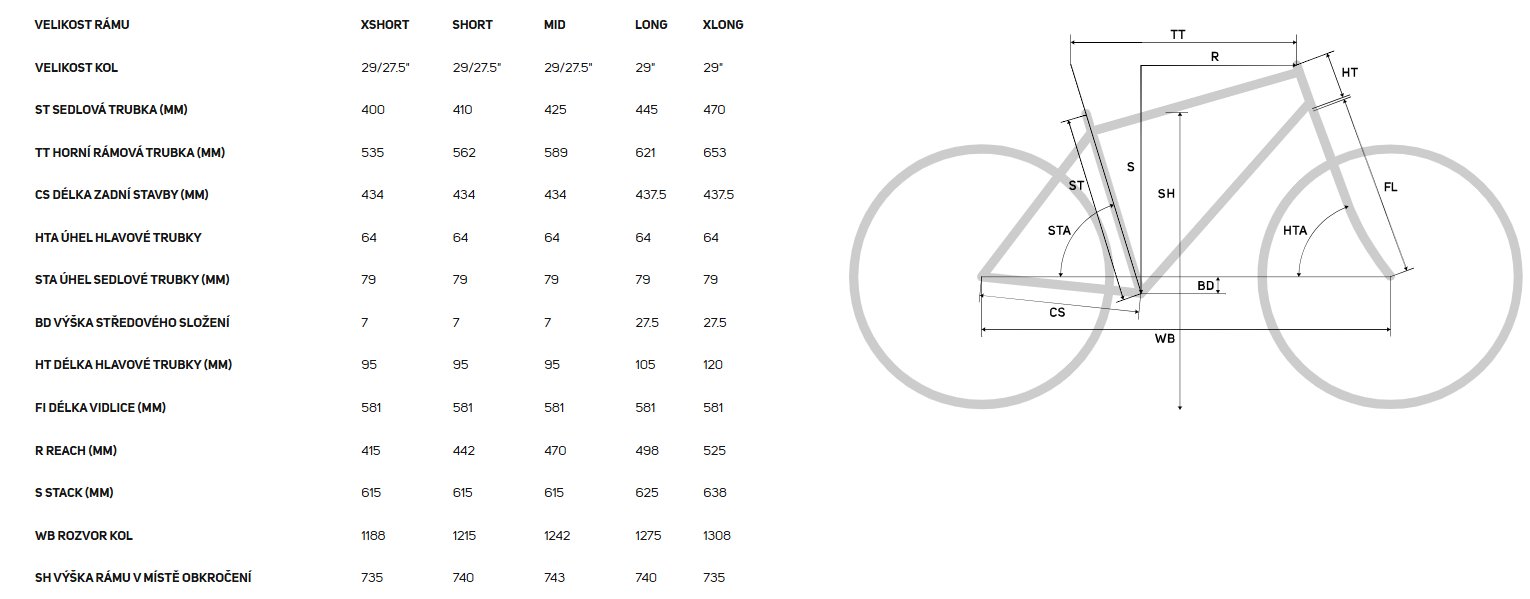The height and width of the screenshot is (599, 1530).
Task: Click the BD label in the diagram
Action: [x=1206, y=286]
